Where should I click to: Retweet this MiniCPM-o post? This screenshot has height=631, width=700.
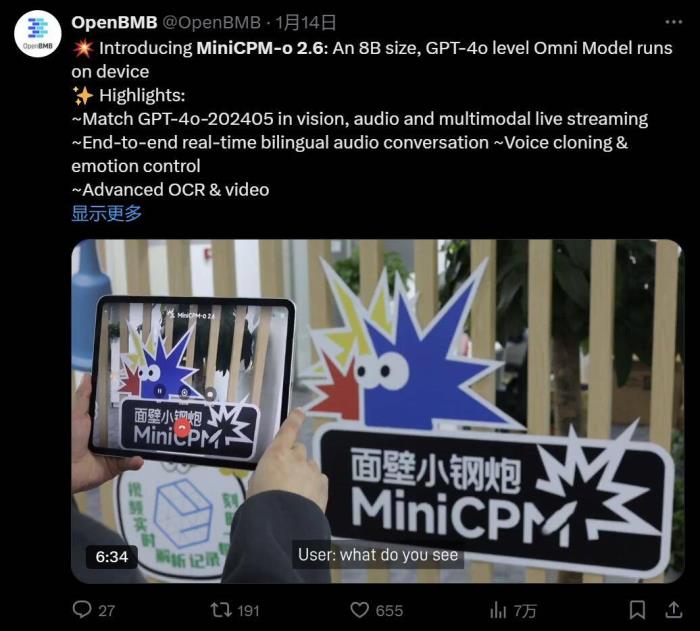pos(221,610)
